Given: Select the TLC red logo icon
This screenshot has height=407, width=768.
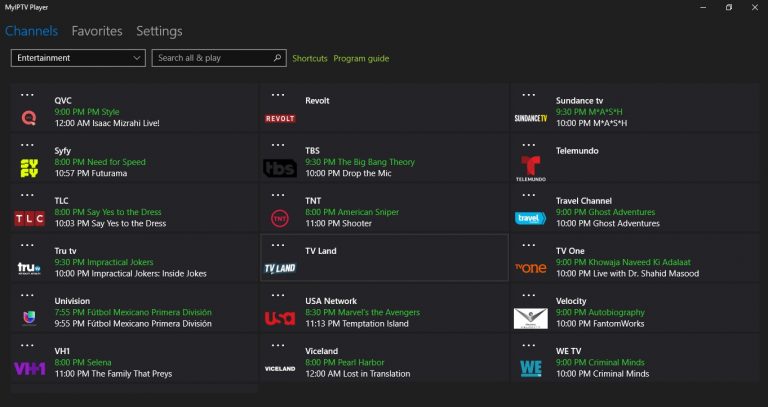Looking at the screenshot, I should (29, 218).
